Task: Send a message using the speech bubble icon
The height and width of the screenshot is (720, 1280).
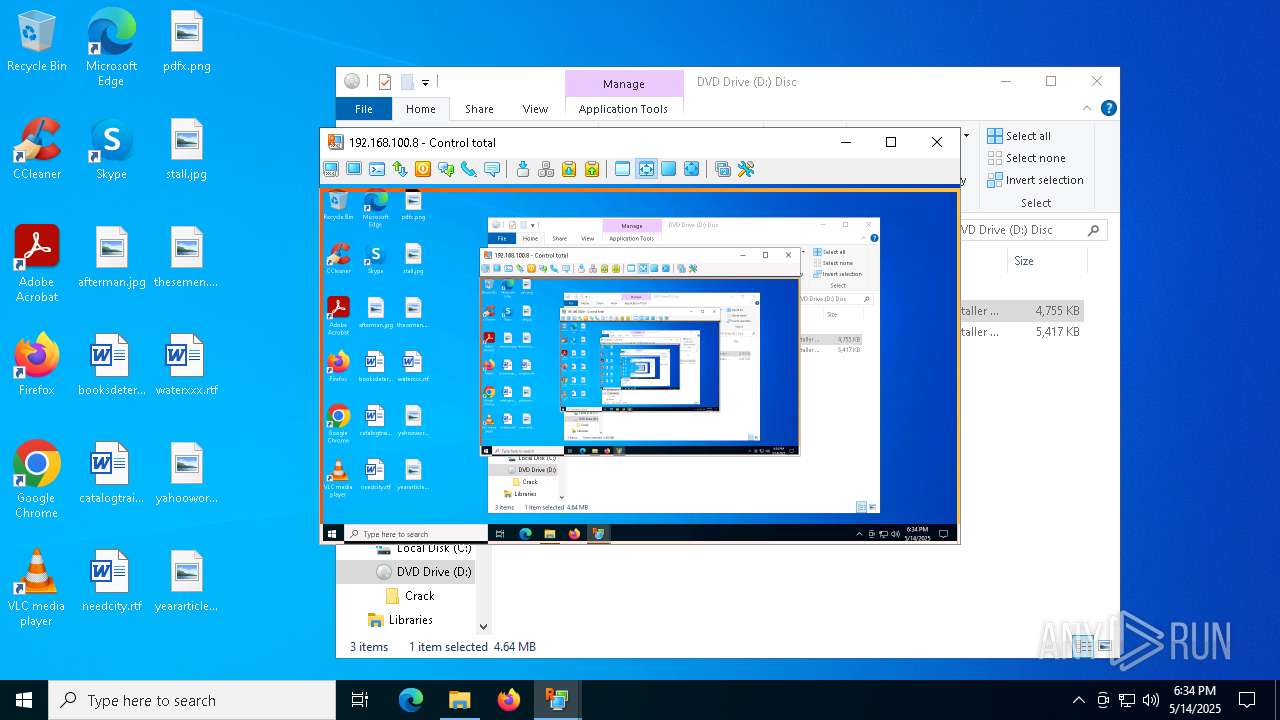Action: (x=492, y=169)
